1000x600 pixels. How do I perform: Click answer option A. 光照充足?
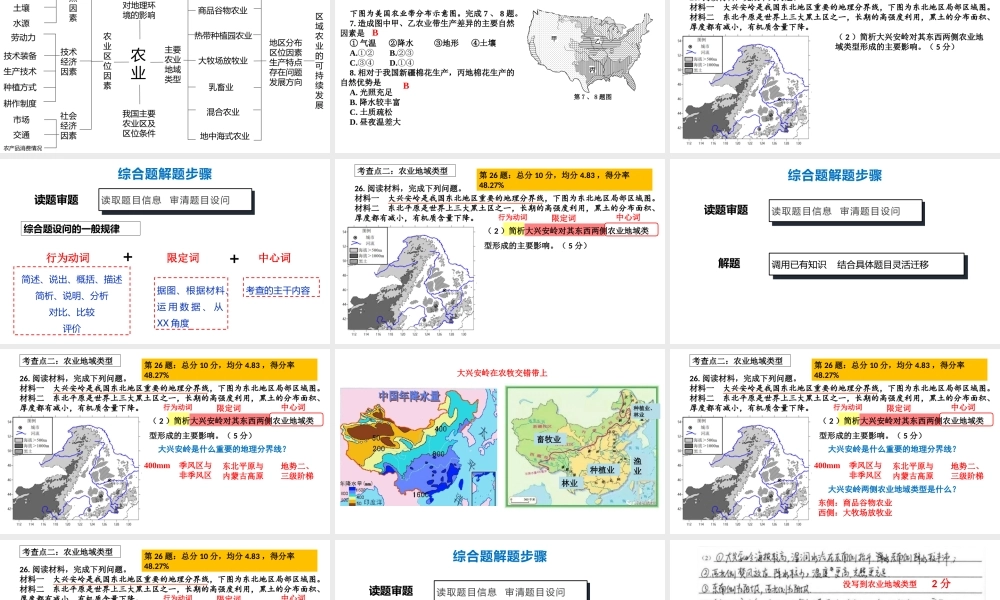pos(371,92)
